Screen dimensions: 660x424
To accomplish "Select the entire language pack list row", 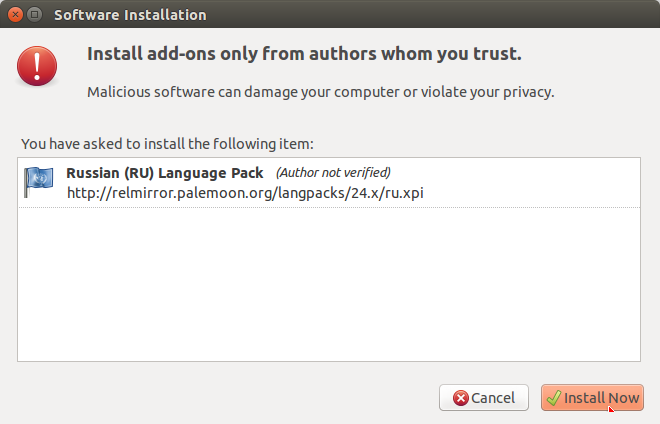I will (x=329, y=182).
